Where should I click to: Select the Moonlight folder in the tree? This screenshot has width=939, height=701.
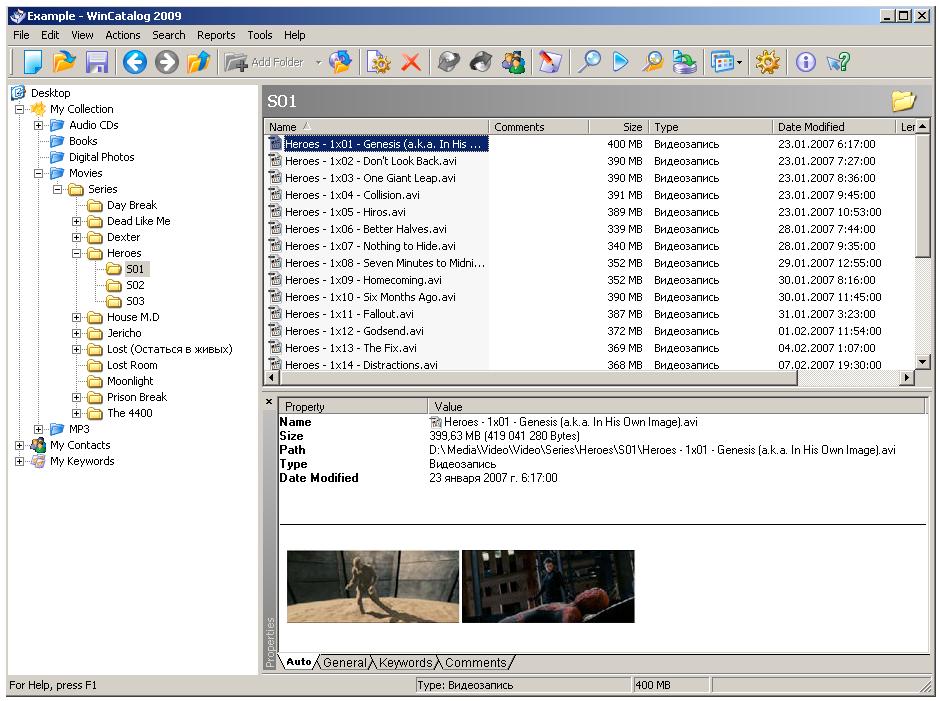click(130, 381)
